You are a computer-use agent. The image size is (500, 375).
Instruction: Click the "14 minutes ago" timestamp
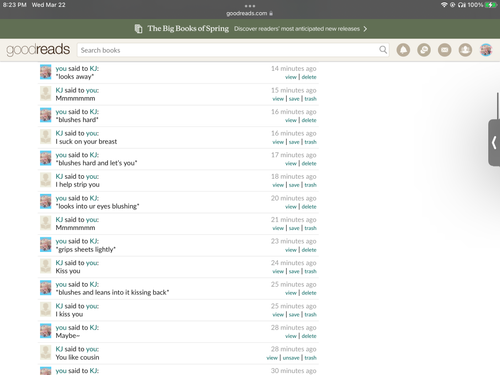pyautogui.click(x=294, y=69)
